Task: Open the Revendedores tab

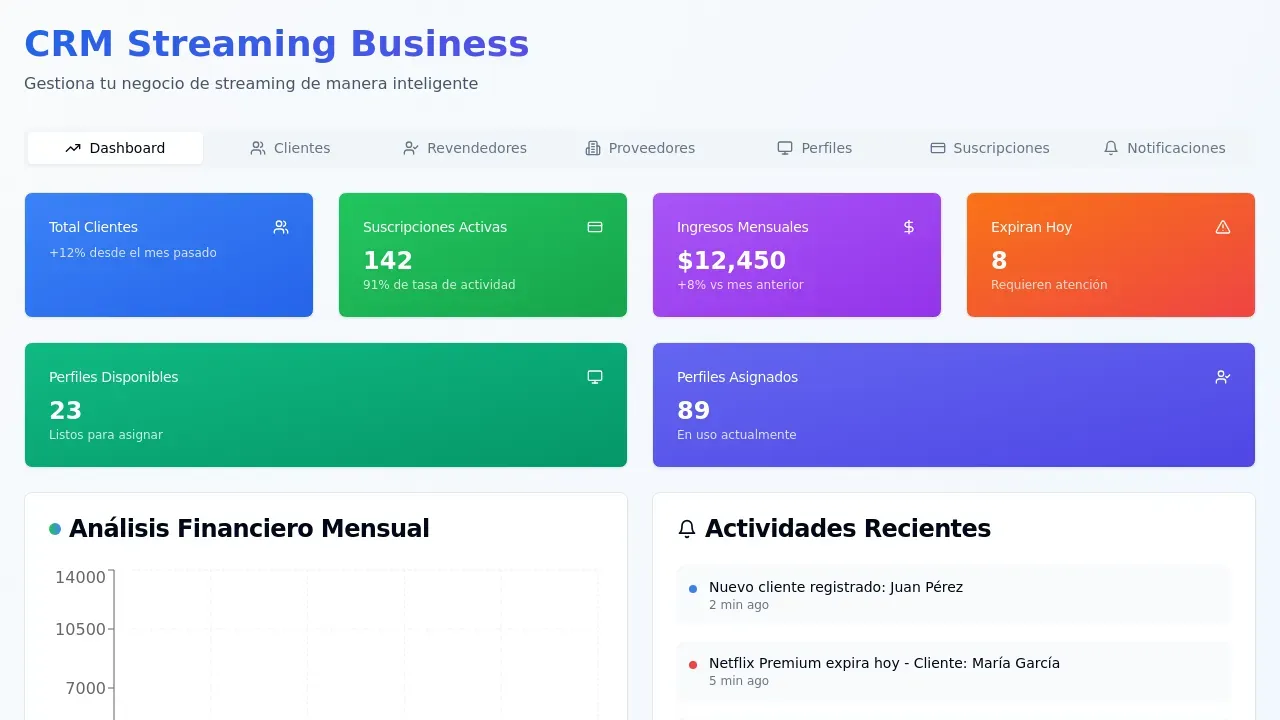Action: pyautogui.click(x=464, y=148)
